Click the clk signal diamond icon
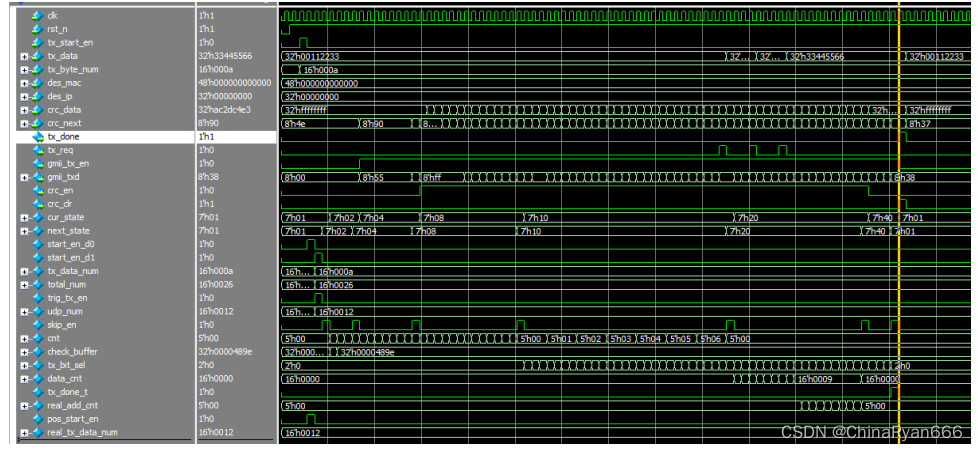Viewport: 978px width, 452px height. click(37, 16)
